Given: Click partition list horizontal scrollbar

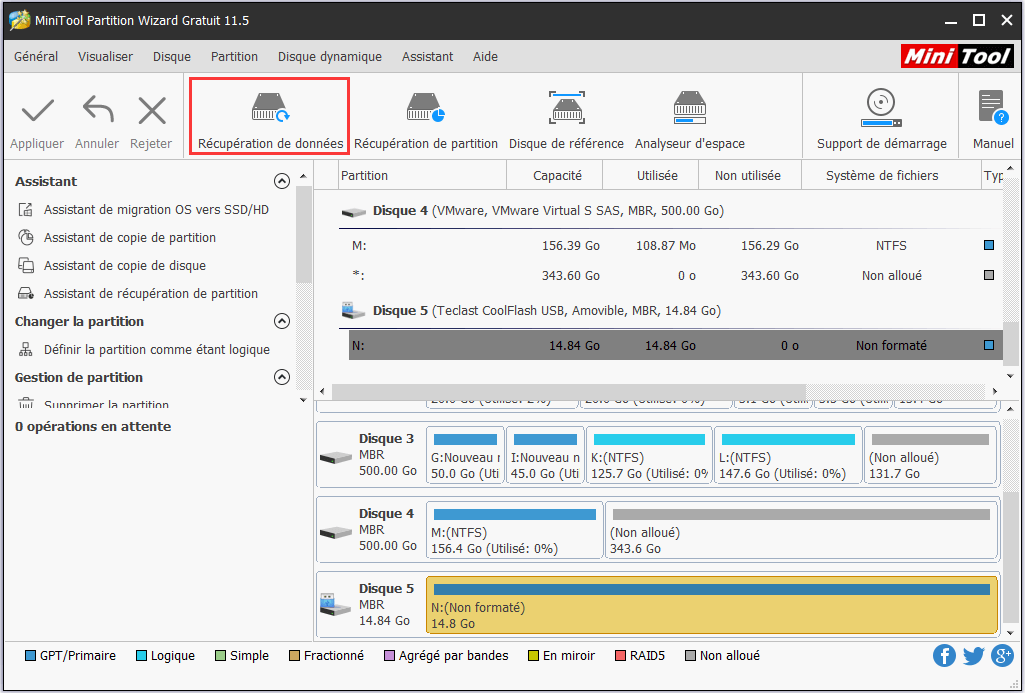Looking at the screenshot, I should (569, 391).
